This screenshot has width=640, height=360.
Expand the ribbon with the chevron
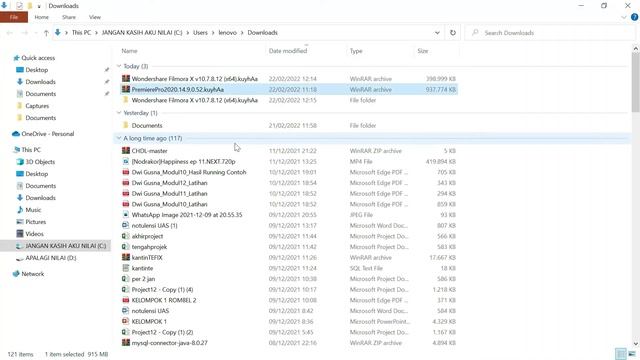click(624, 17)
